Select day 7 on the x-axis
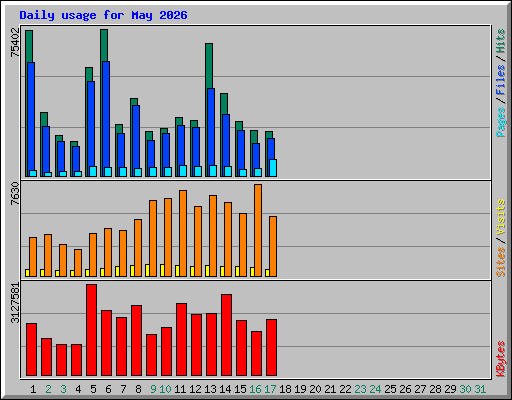This screenshot has width=512, height=400. point(123,389)
